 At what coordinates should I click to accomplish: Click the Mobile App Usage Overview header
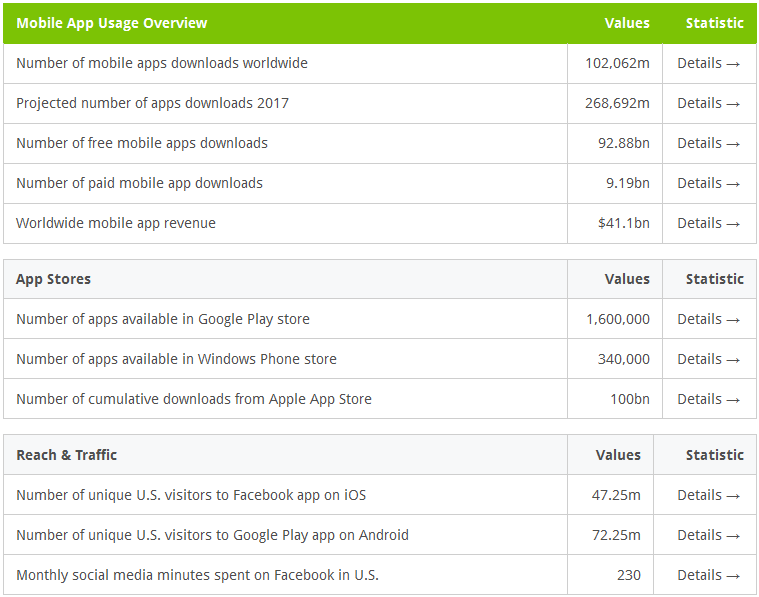tap(112, 23)
